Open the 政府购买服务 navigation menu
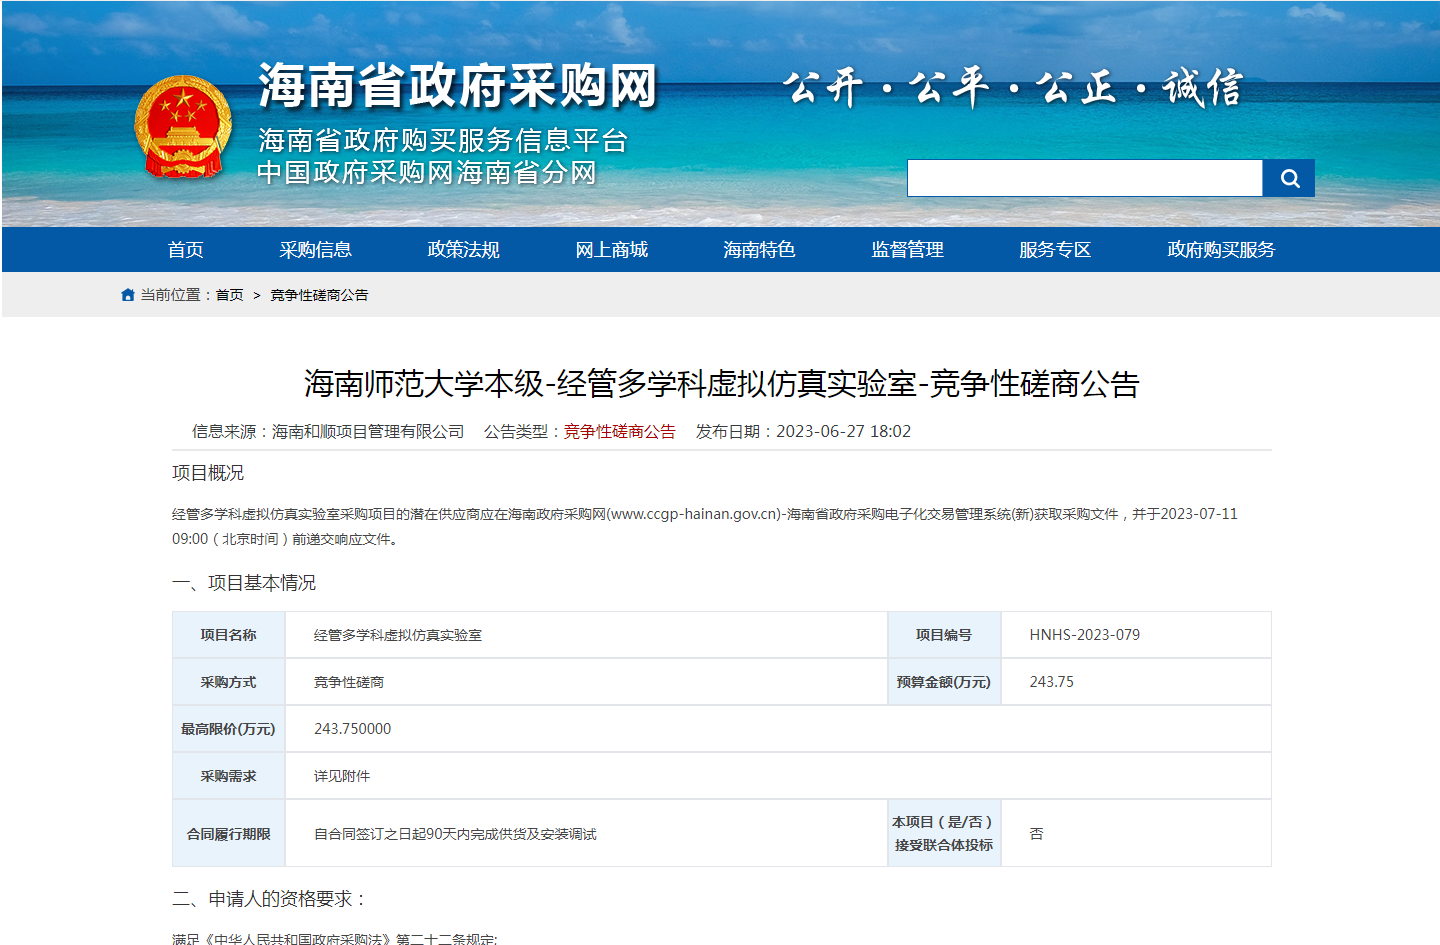Screen dimensions: 1440x945 [1222, 250]
